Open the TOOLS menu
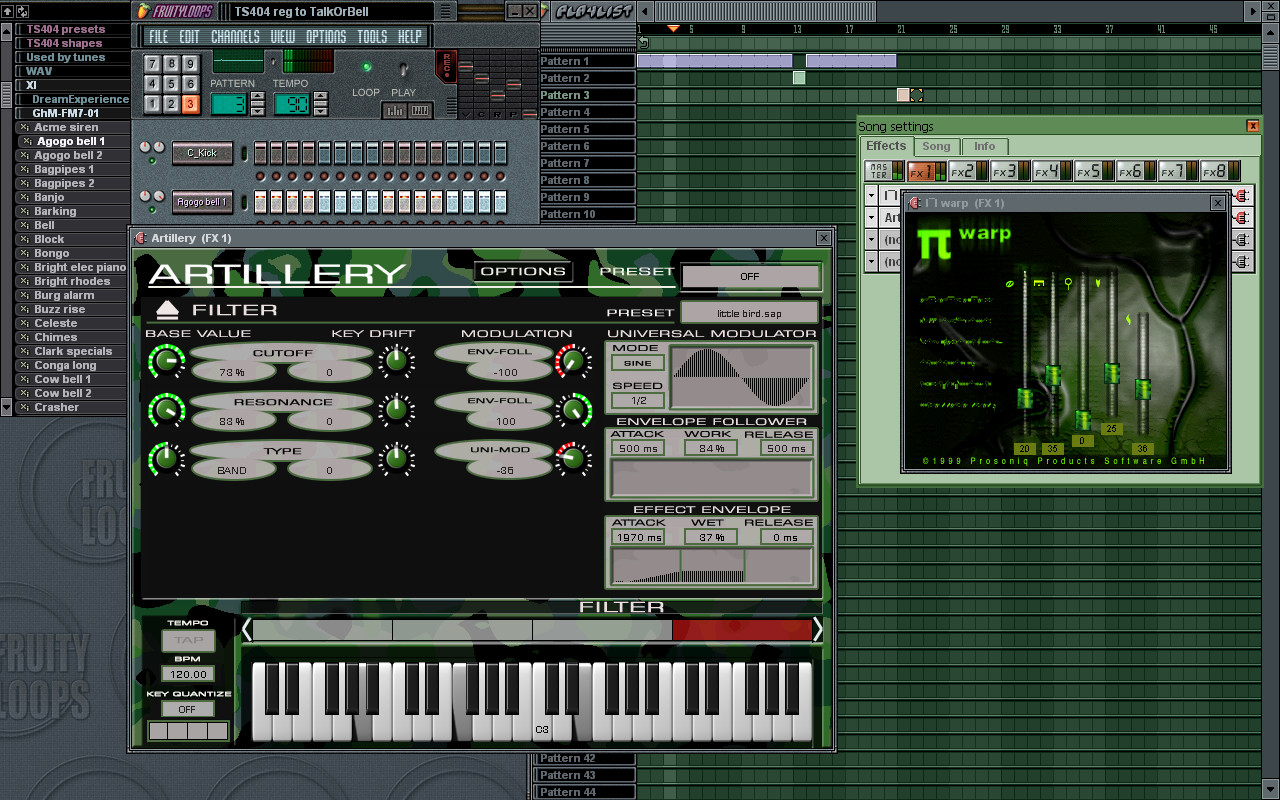Image resolution: width=1280 pixels, height=800 pixels. point(372,37)
